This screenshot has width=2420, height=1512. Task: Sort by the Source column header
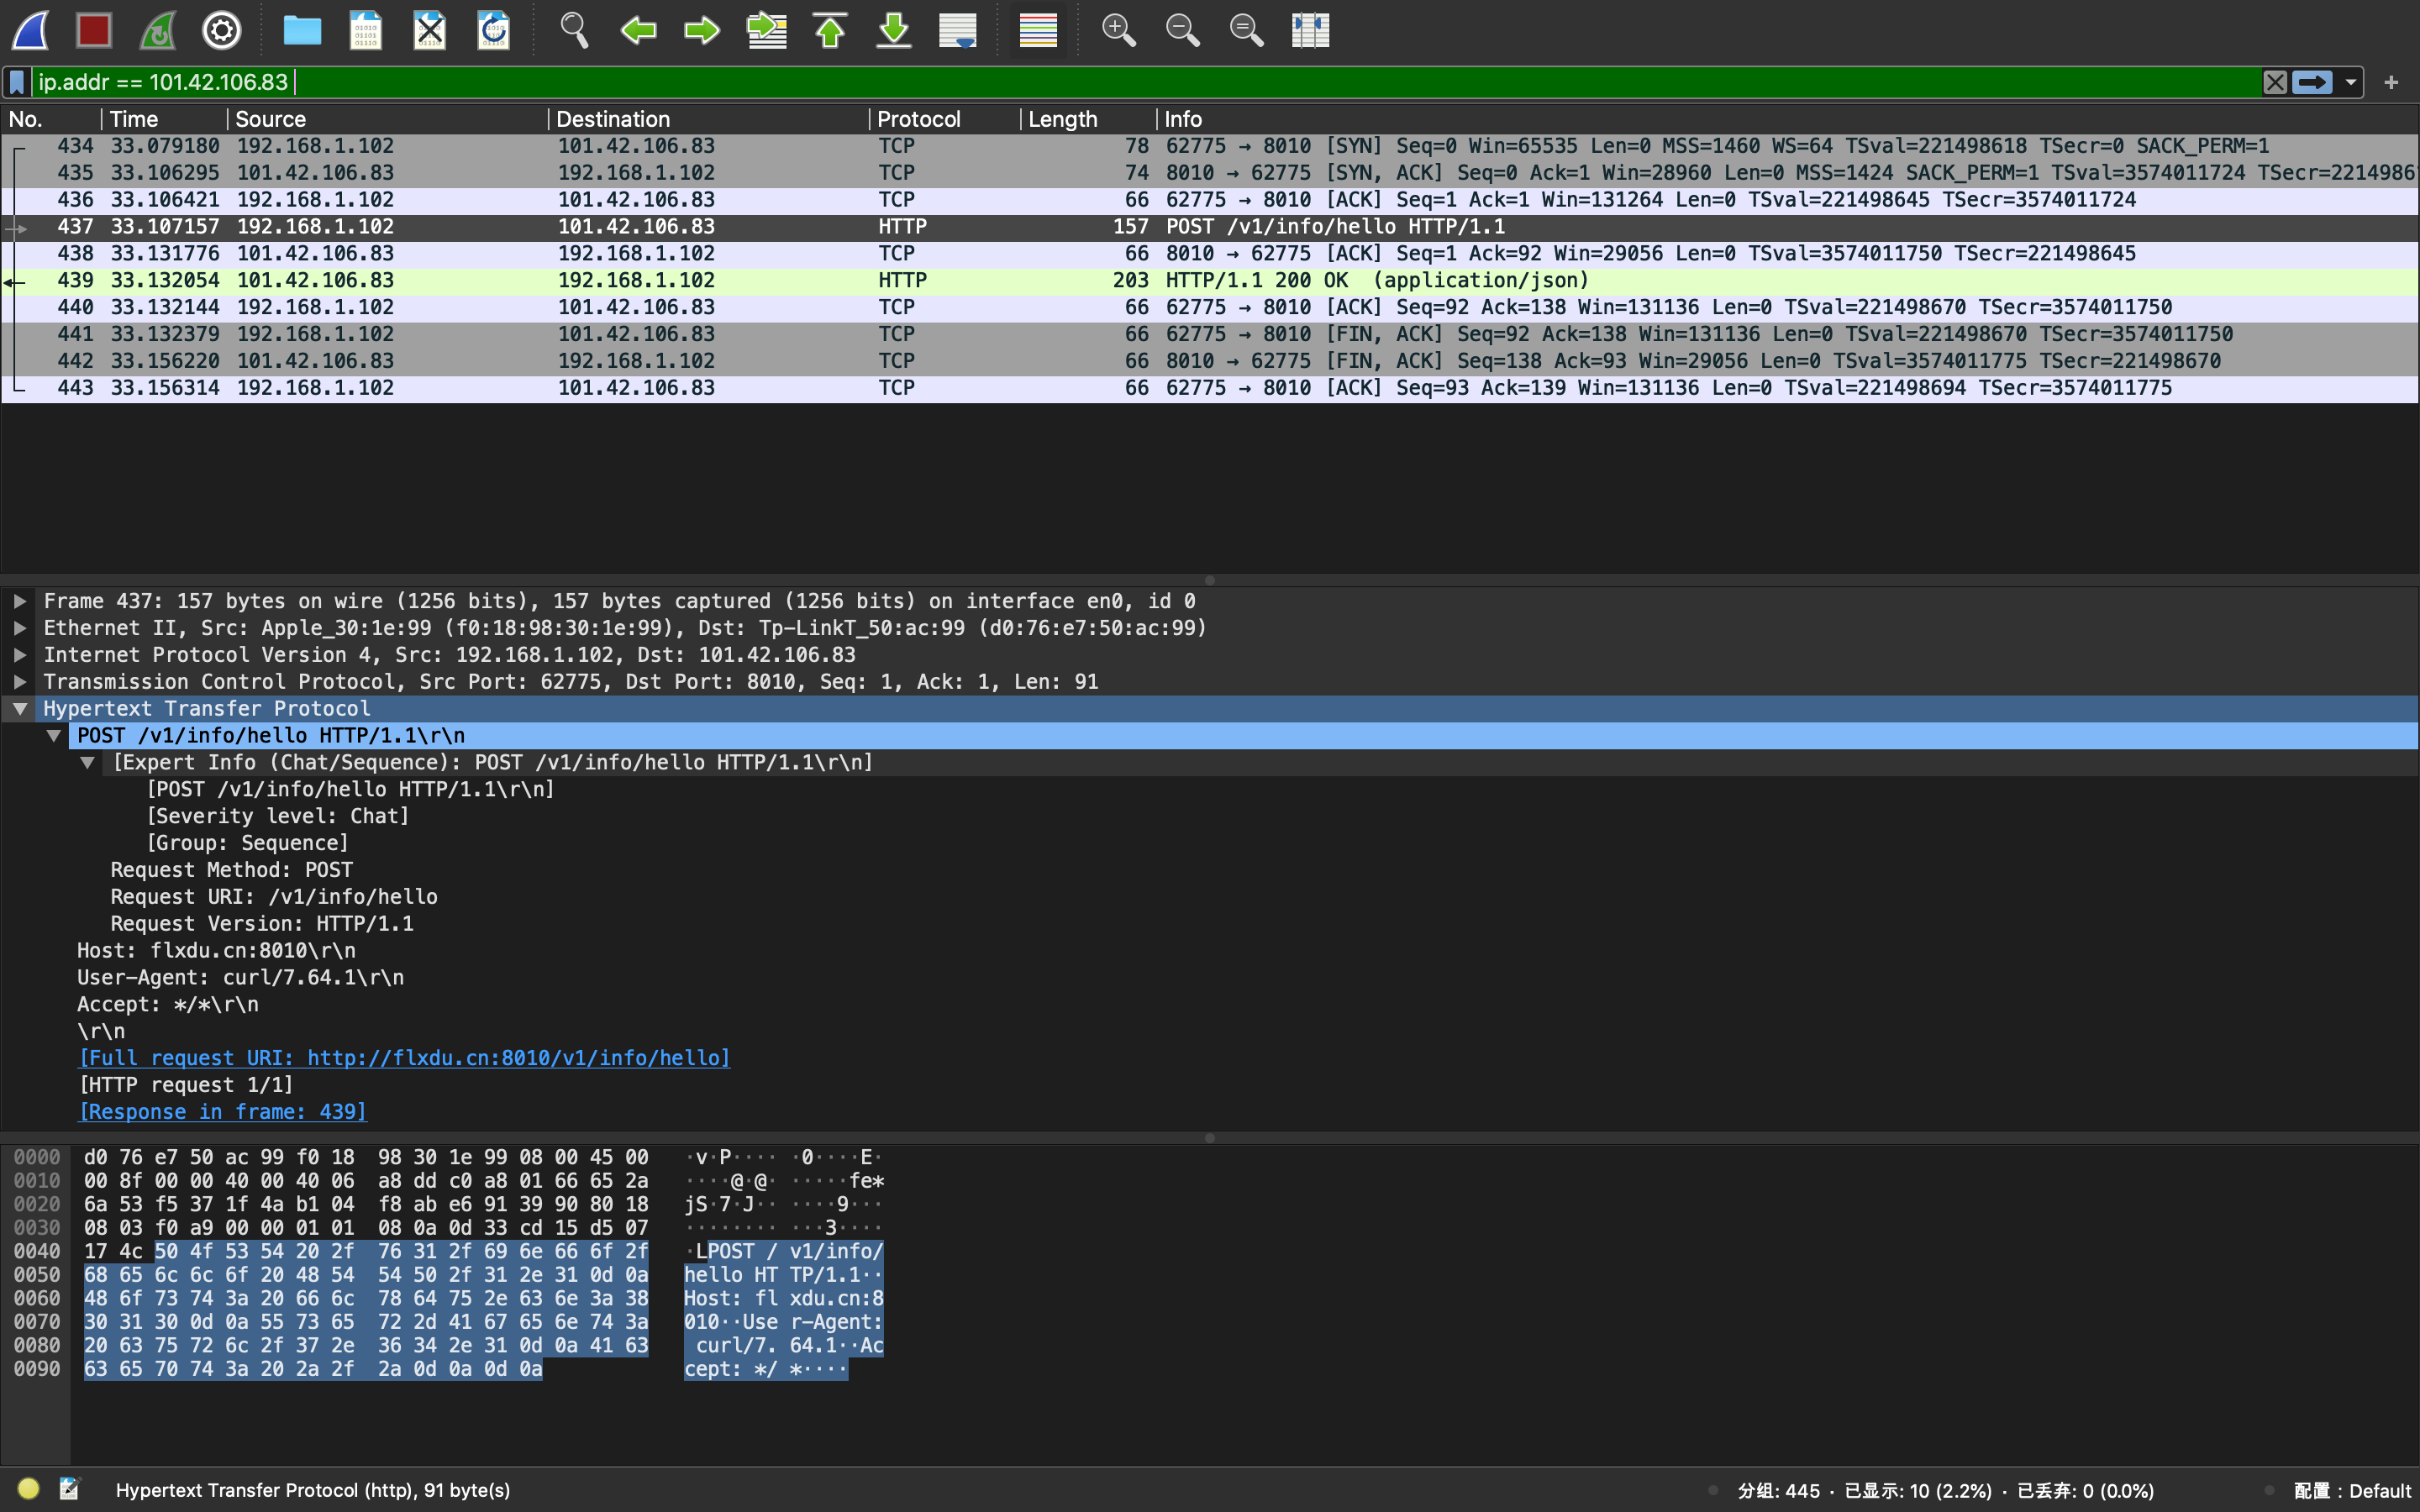click(388, 119)
